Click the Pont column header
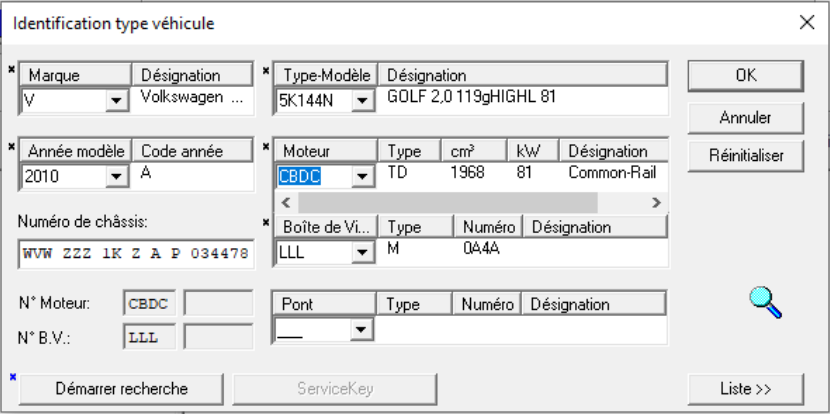 pyautogui.click(x=324, y=304)
